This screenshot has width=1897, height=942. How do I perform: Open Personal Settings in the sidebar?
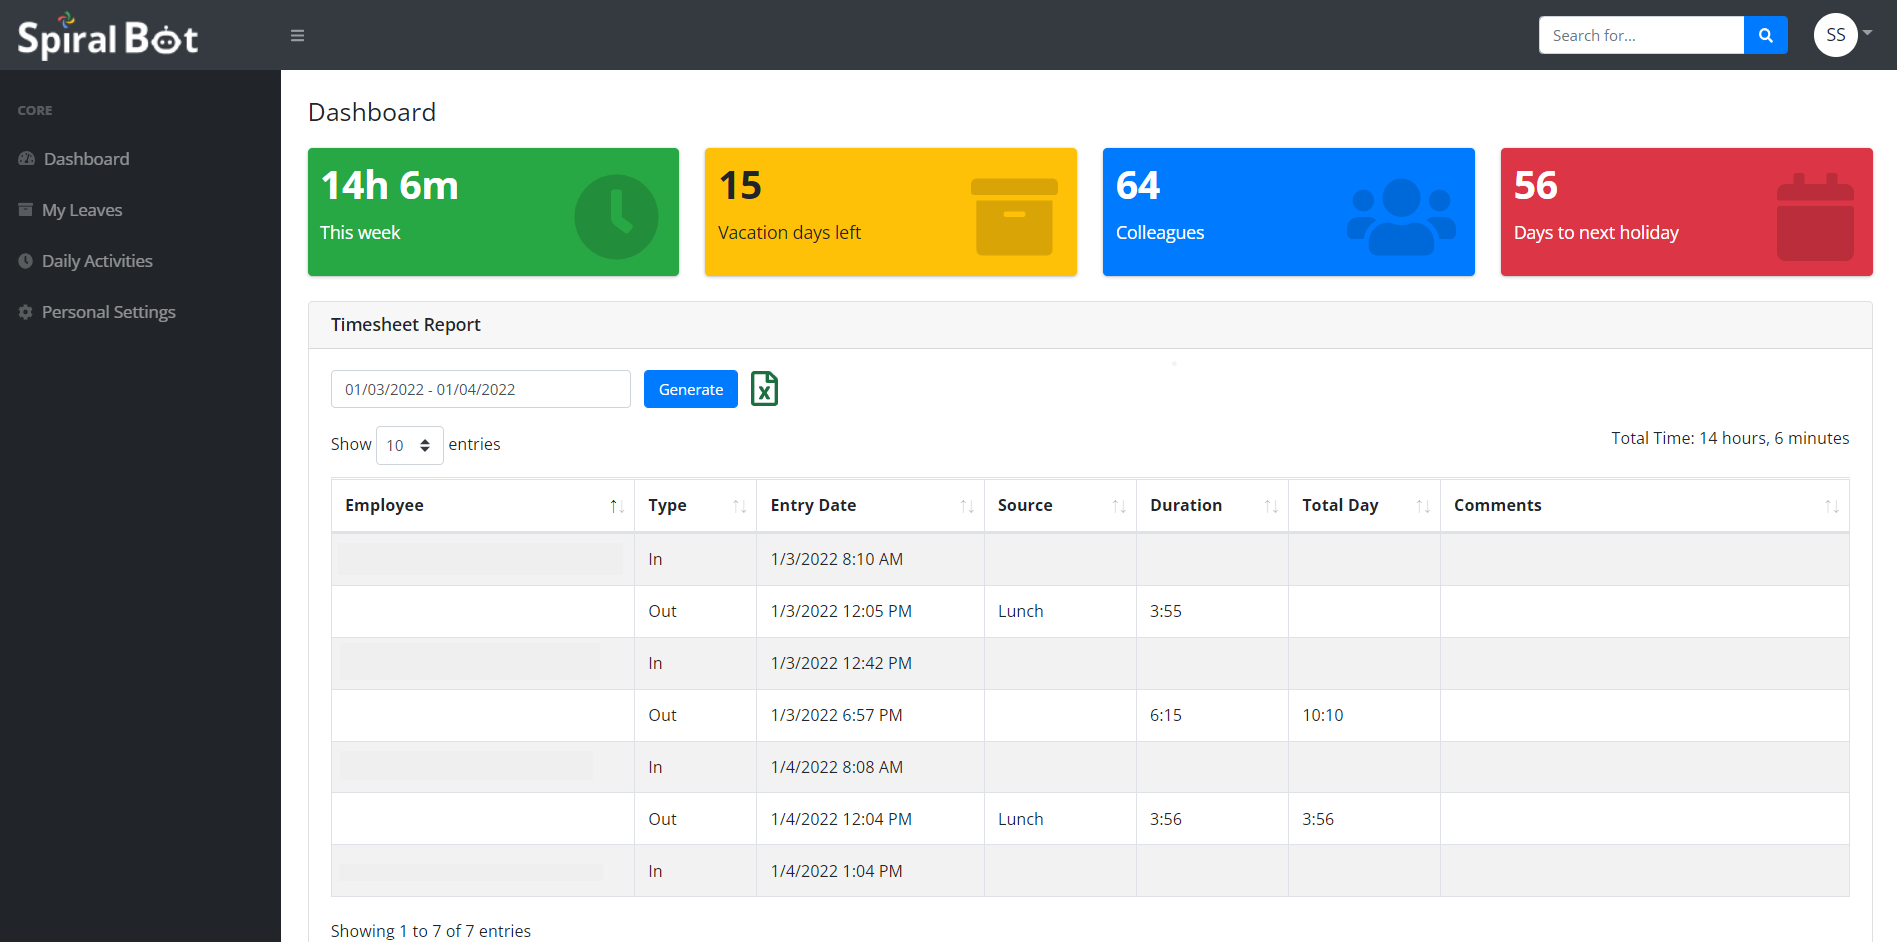[108, 312]
